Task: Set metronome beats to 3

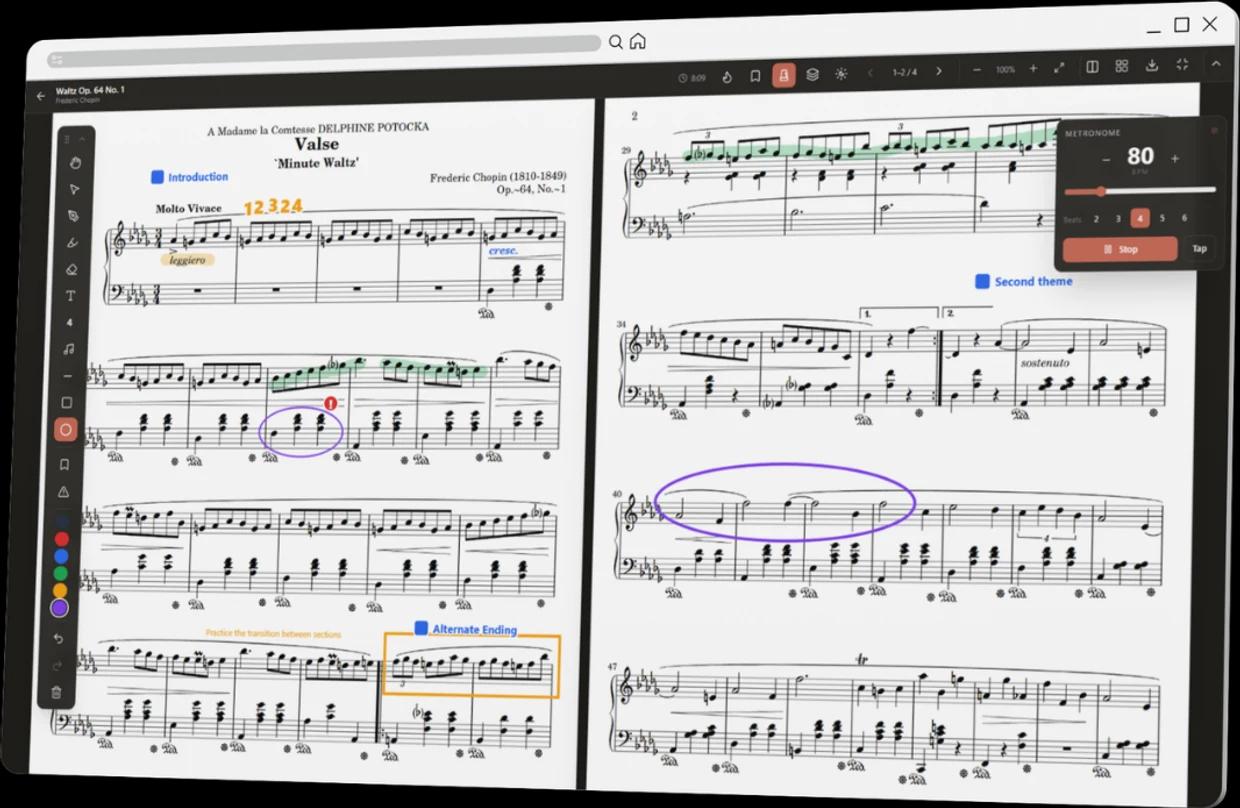Action: coord(1118,218)
